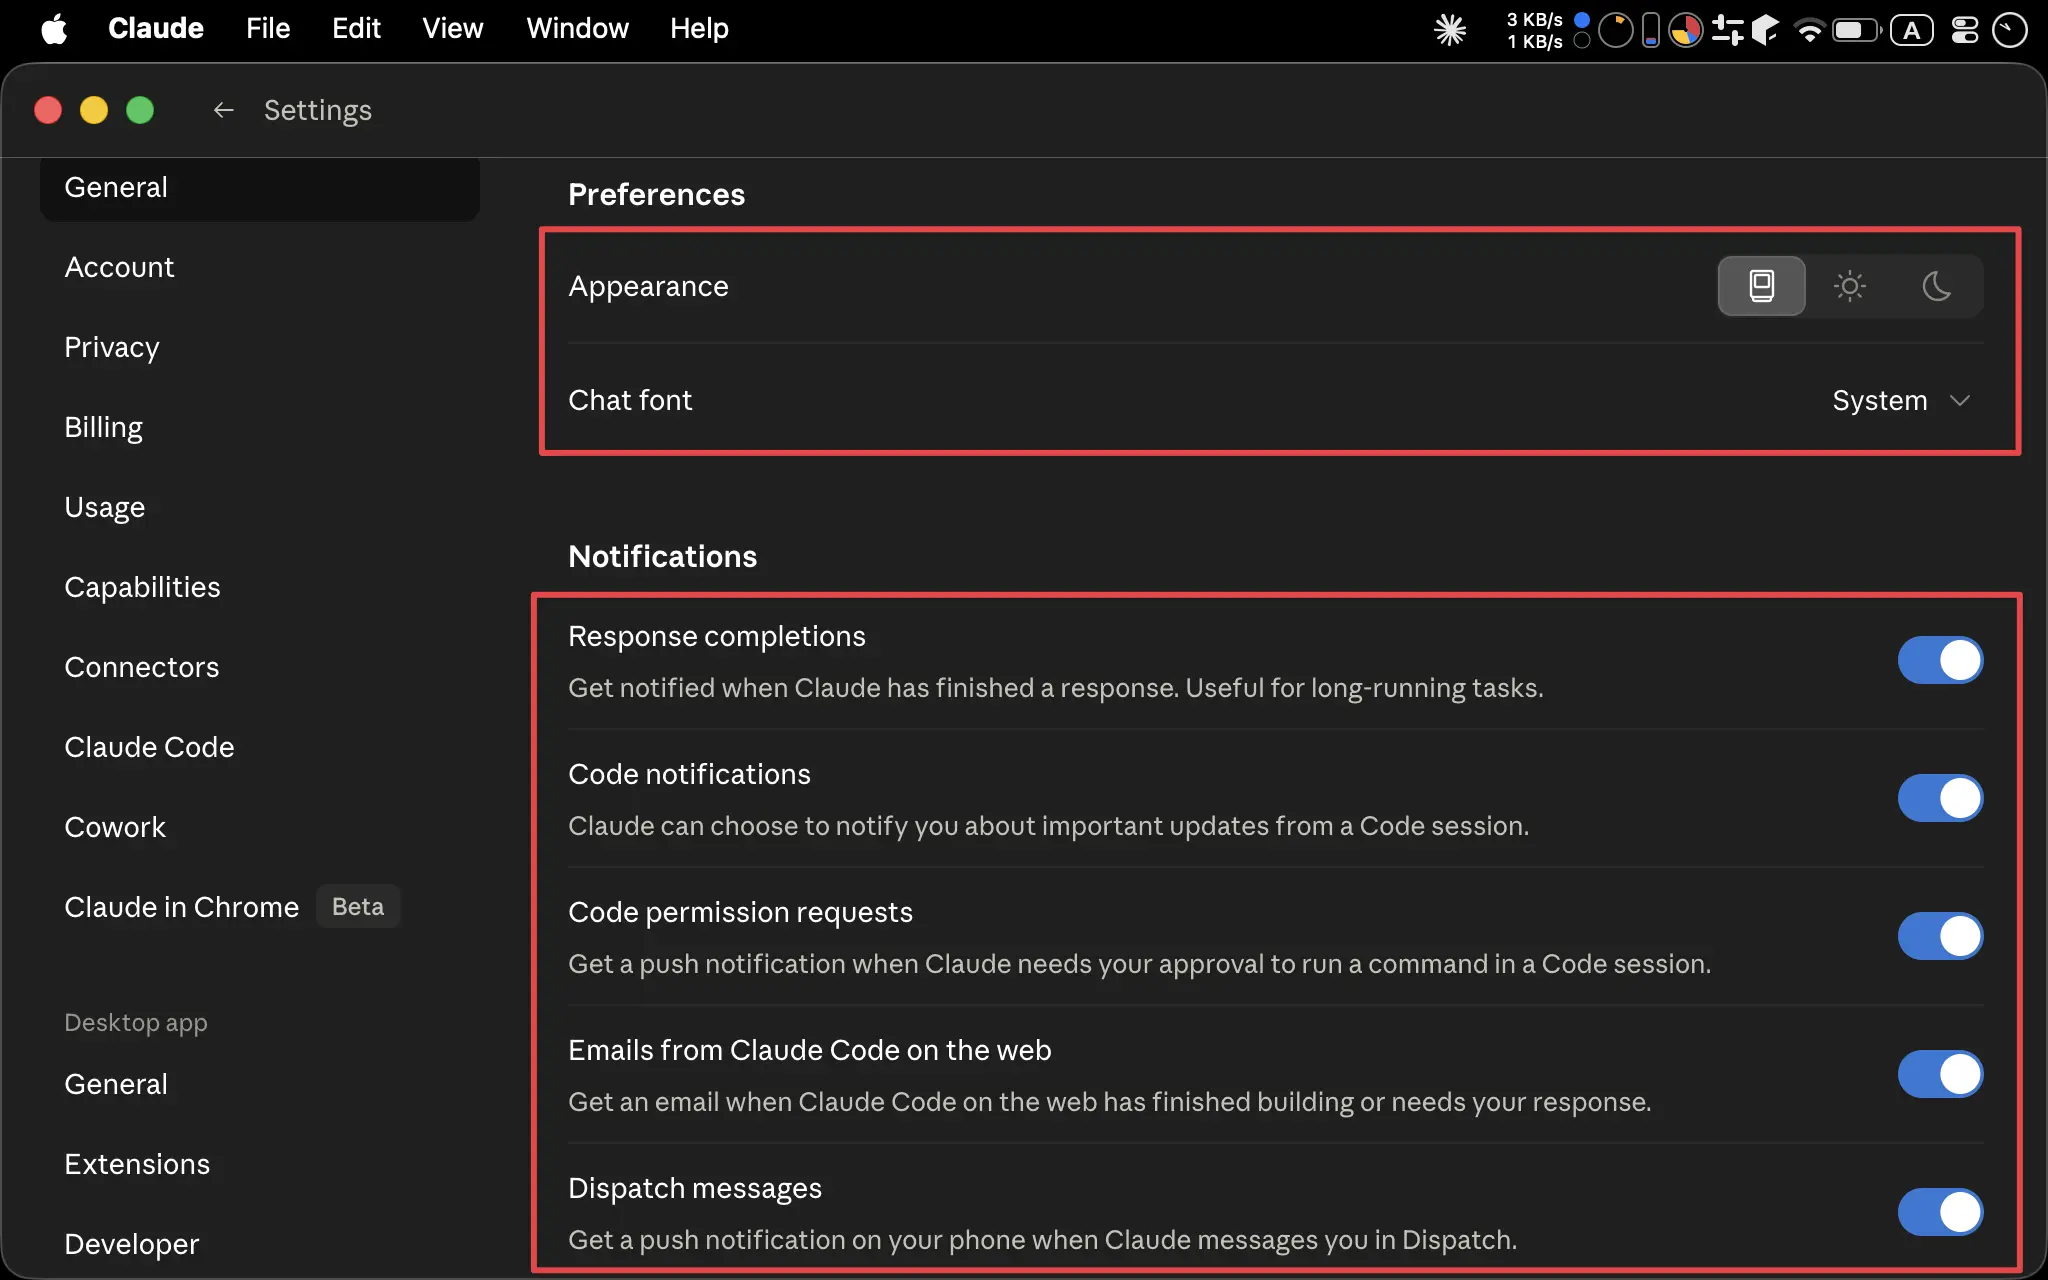Open the input source 'A' menu
The width and height of the screenshot is (2048, 1280).
pyautogui.click(x=1912, y=30)
